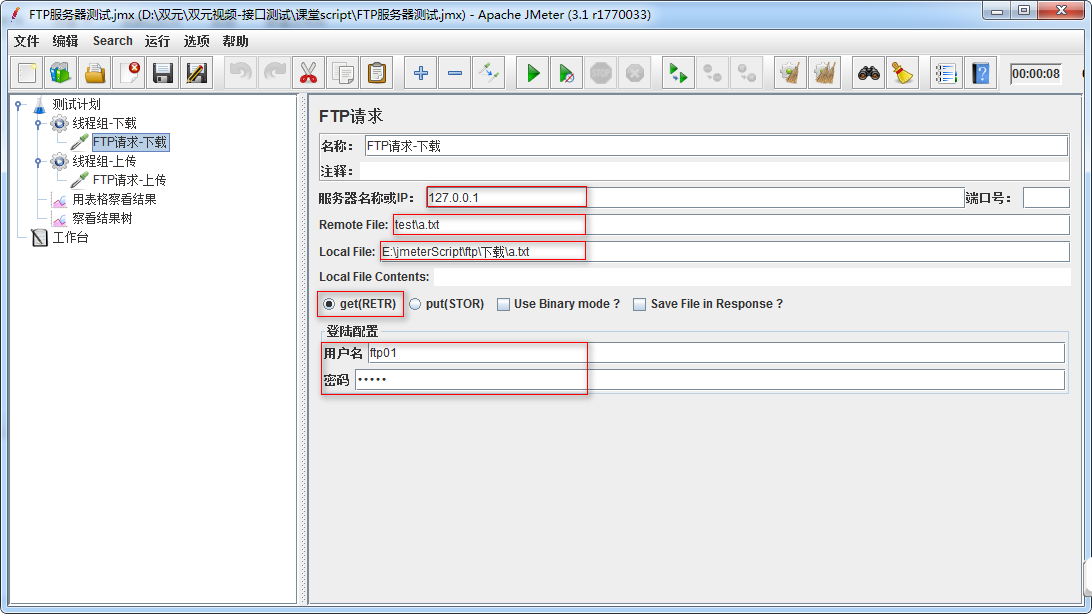Open the 选项 menu
1092x614 pixels.
(x=196, y=41)
